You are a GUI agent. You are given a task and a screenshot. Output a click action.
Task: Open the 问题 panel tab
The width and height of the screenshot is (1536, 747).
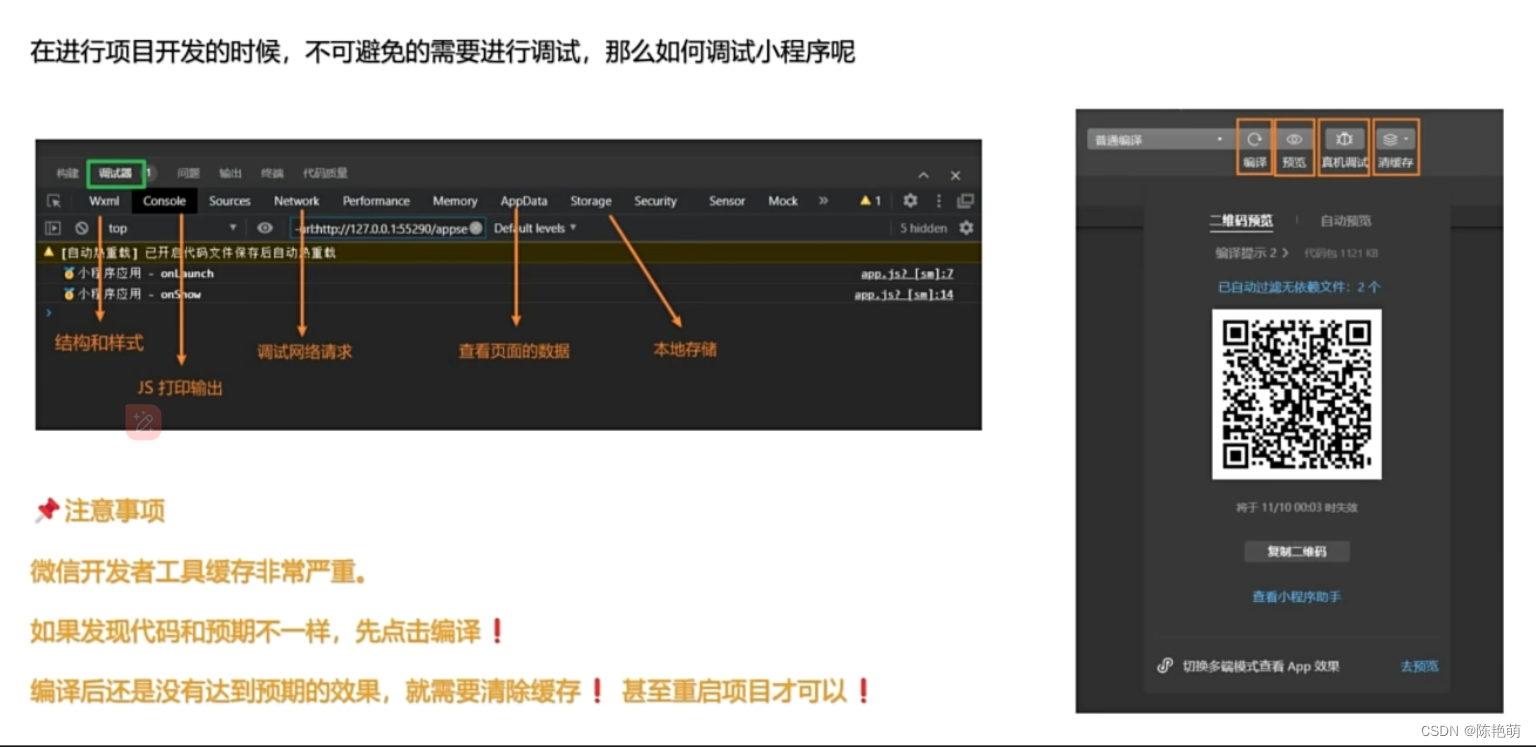[x=188, y=174]
